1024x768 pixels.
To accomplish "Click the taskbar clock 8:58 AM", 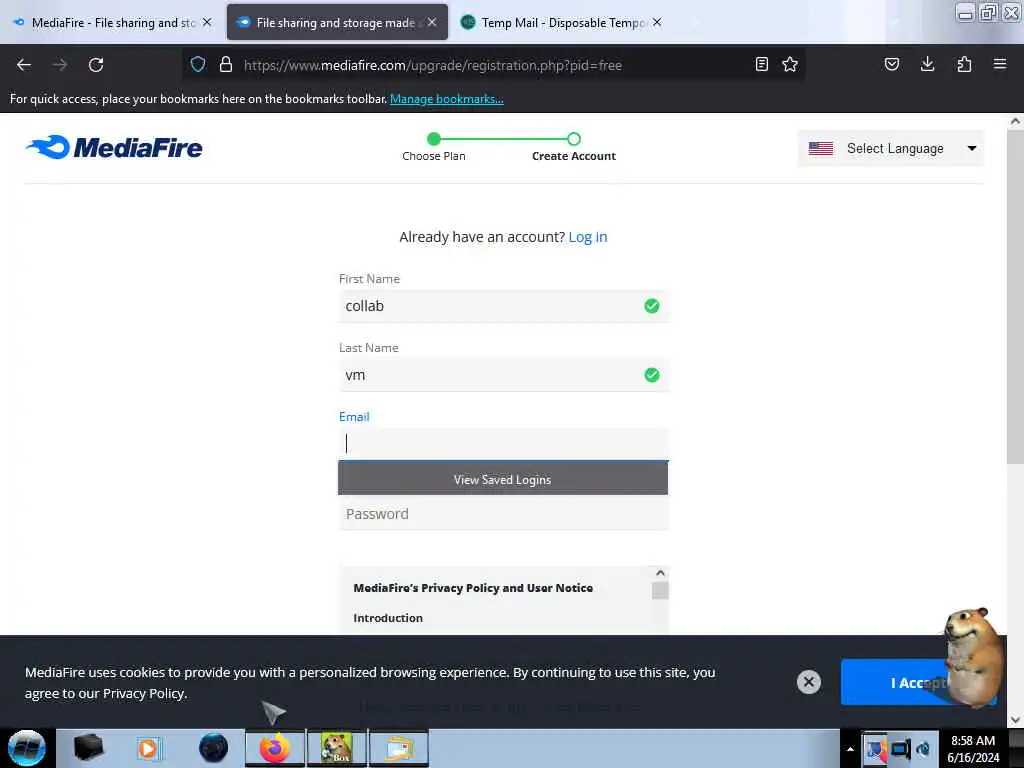I will 973,741.
